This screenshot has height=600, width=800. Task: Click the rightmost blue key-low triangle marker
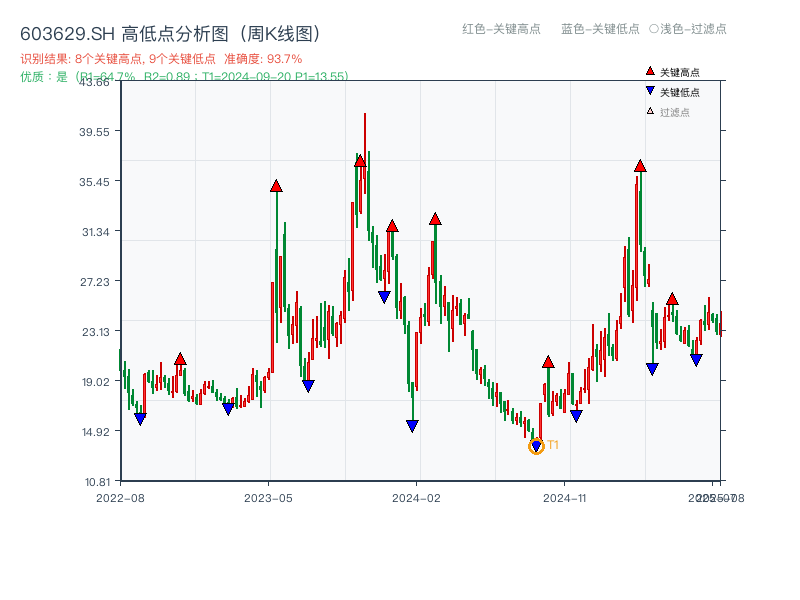[696, 357]
